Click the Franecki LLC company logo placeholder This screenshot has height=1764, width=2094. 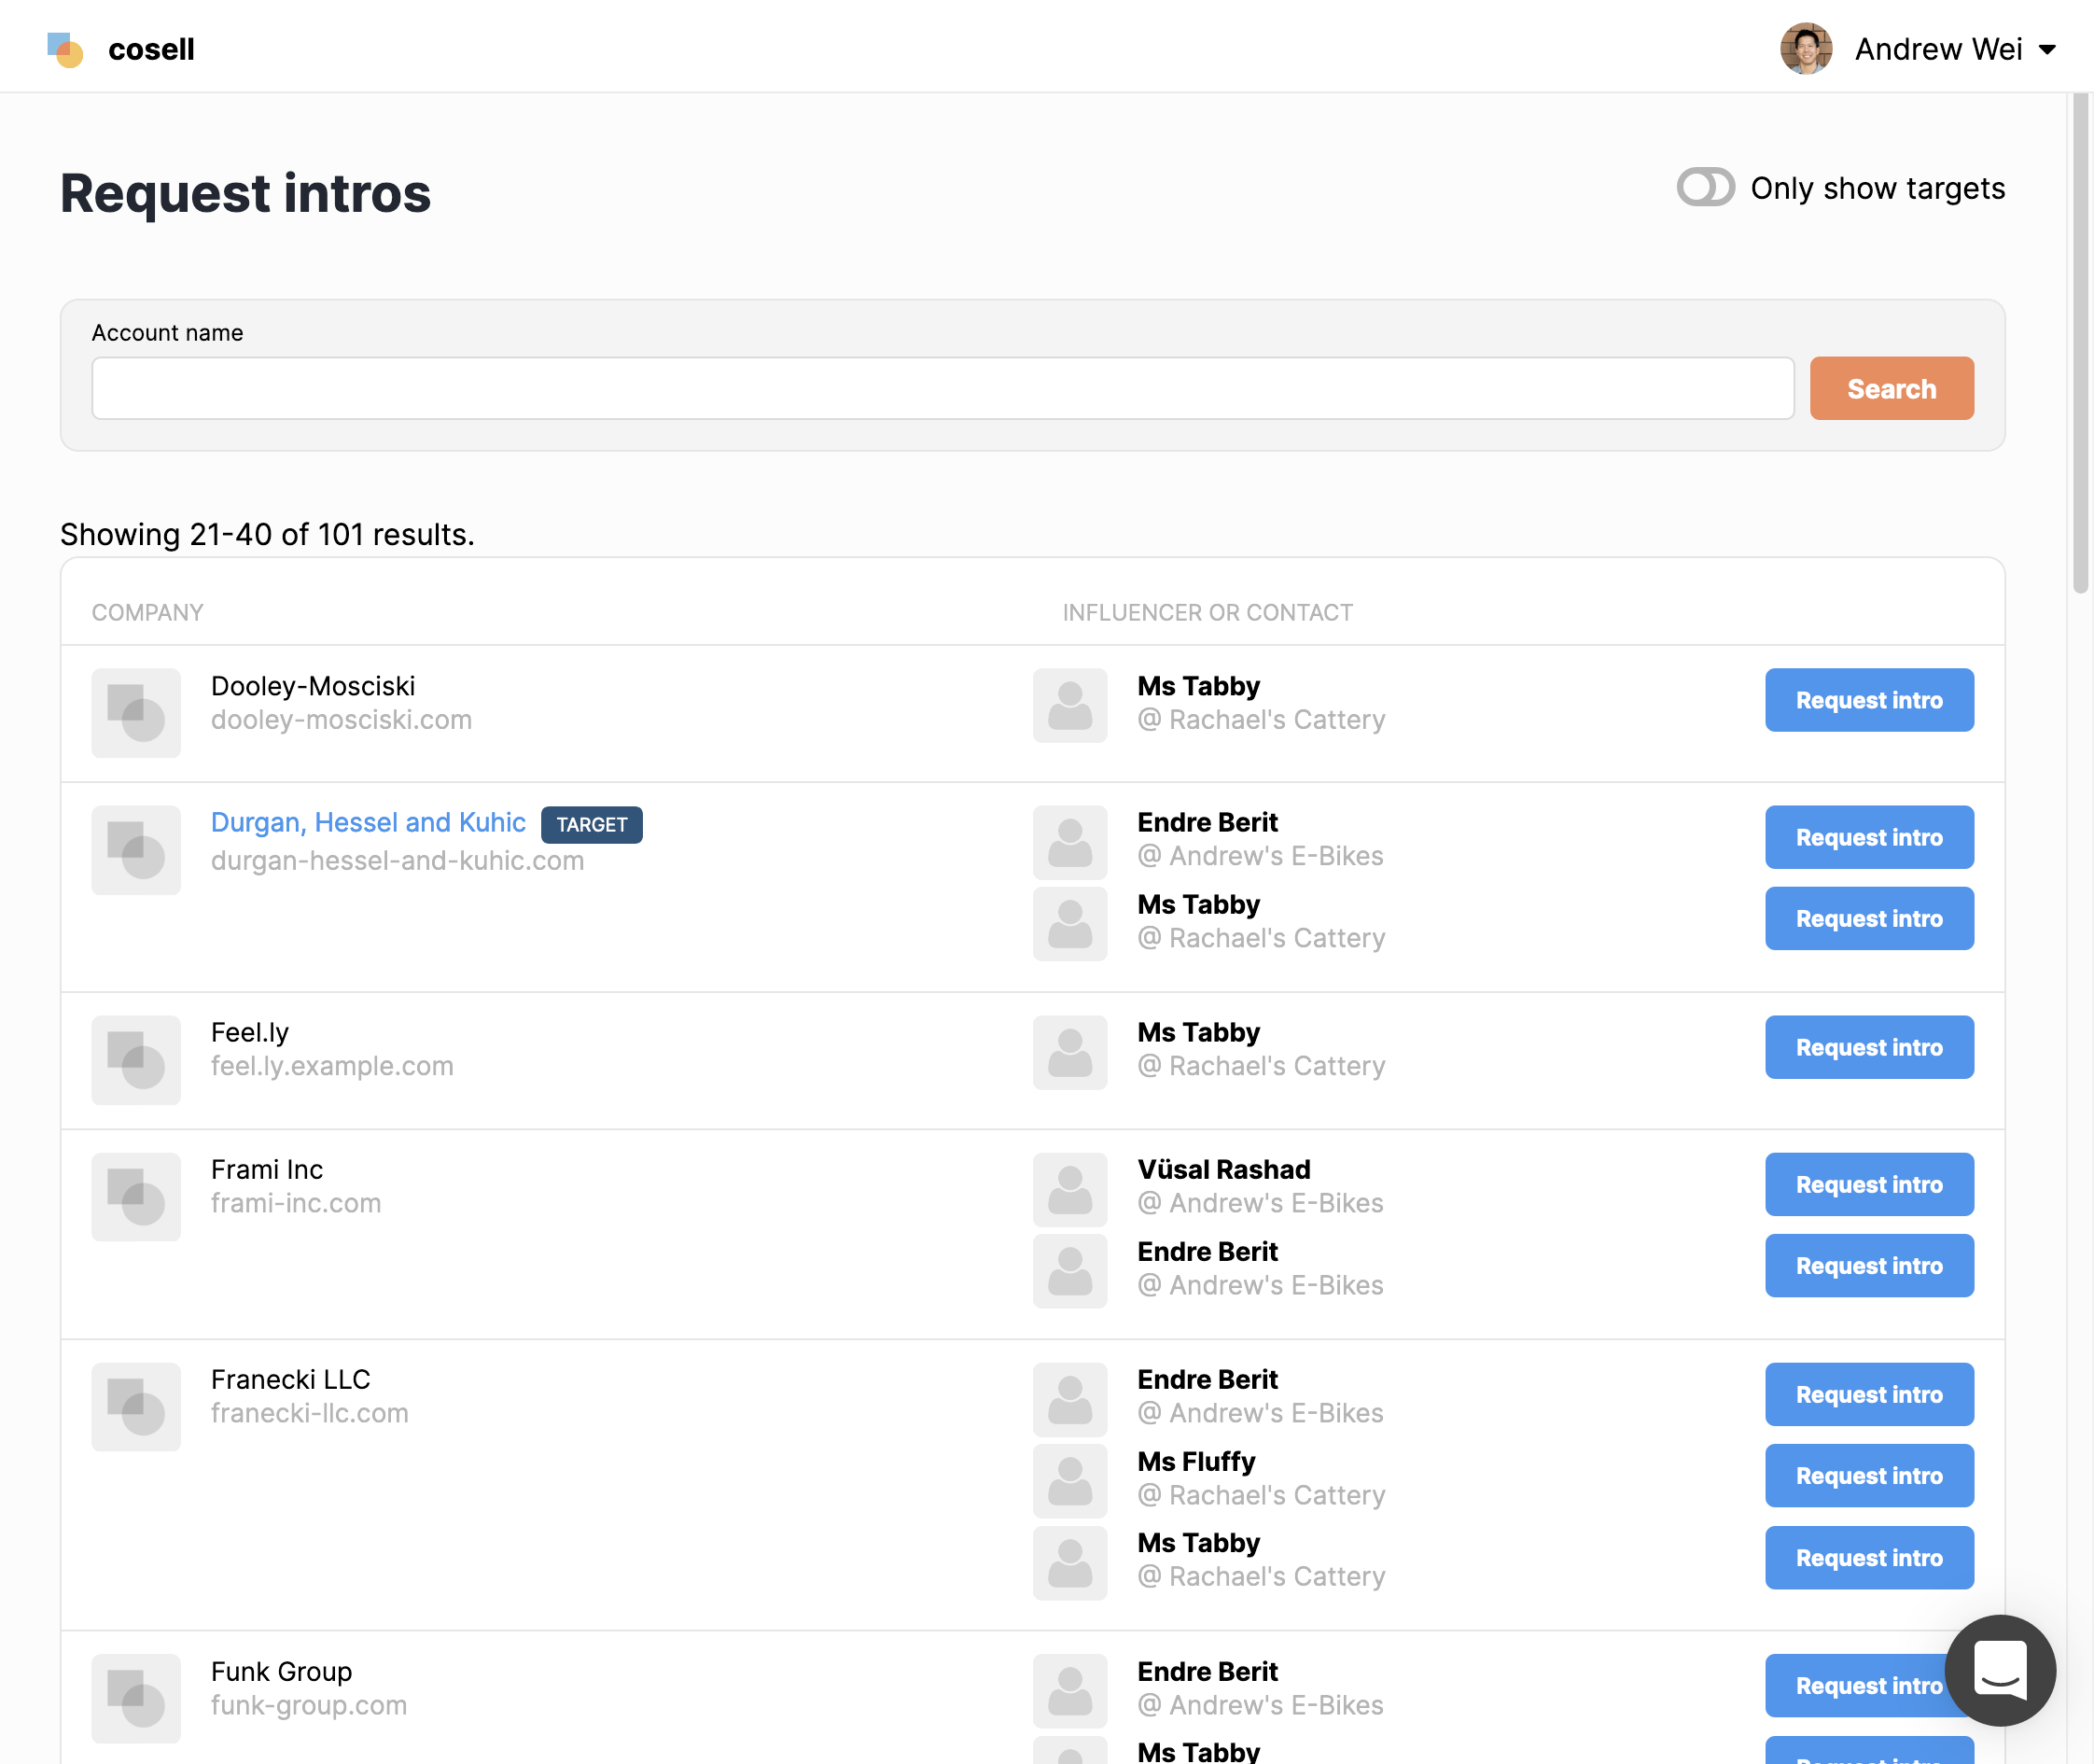click(x=136, y=1406)
